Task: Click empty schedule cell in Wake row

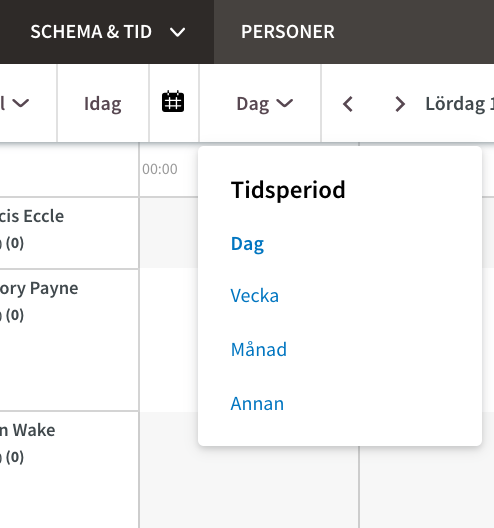Action: [x=249, y=485]
